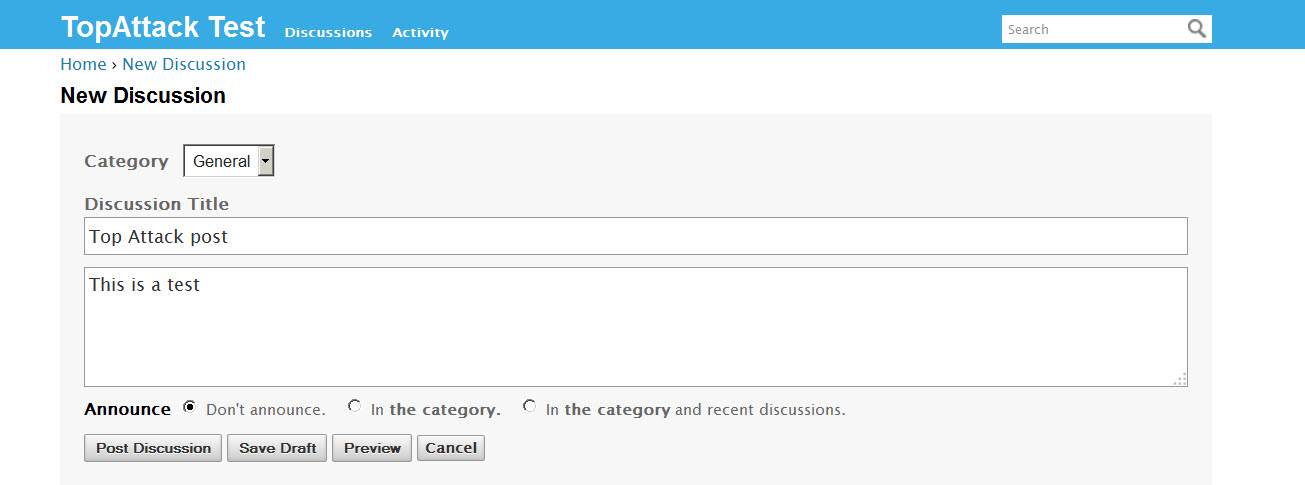1305x485 pixels.
Task: Open the TopAttack Test site title
Action: click(163, 27)
